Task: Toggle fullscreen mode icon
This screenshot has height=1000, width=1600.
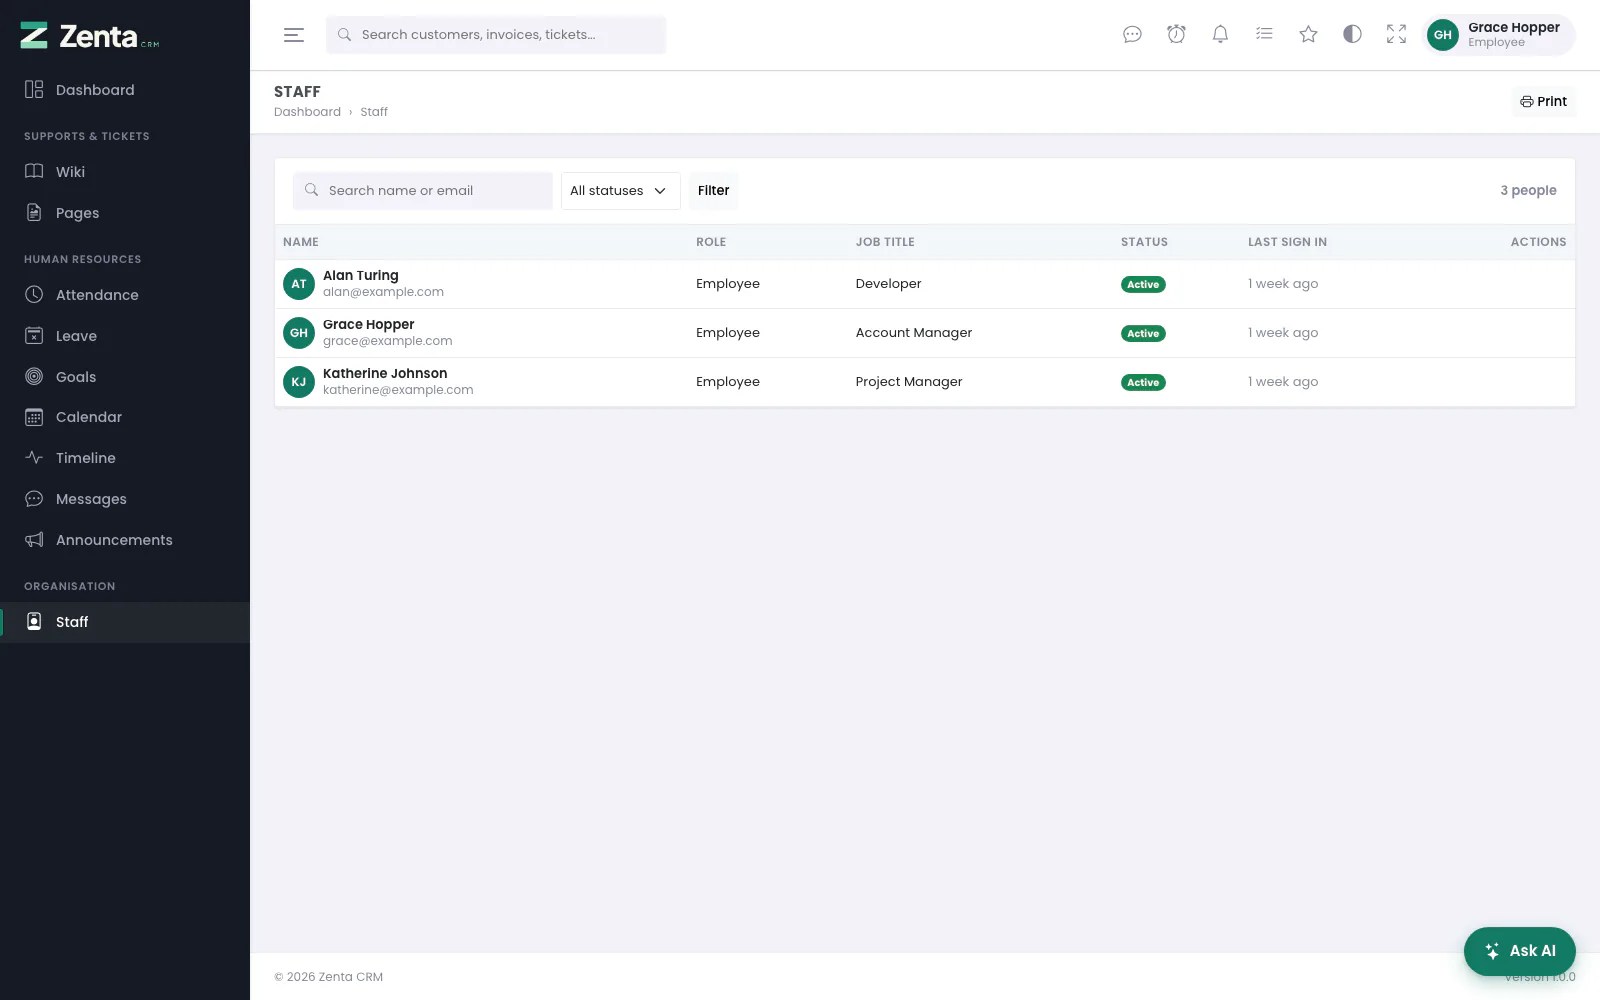Action: tap(1396, 35)
